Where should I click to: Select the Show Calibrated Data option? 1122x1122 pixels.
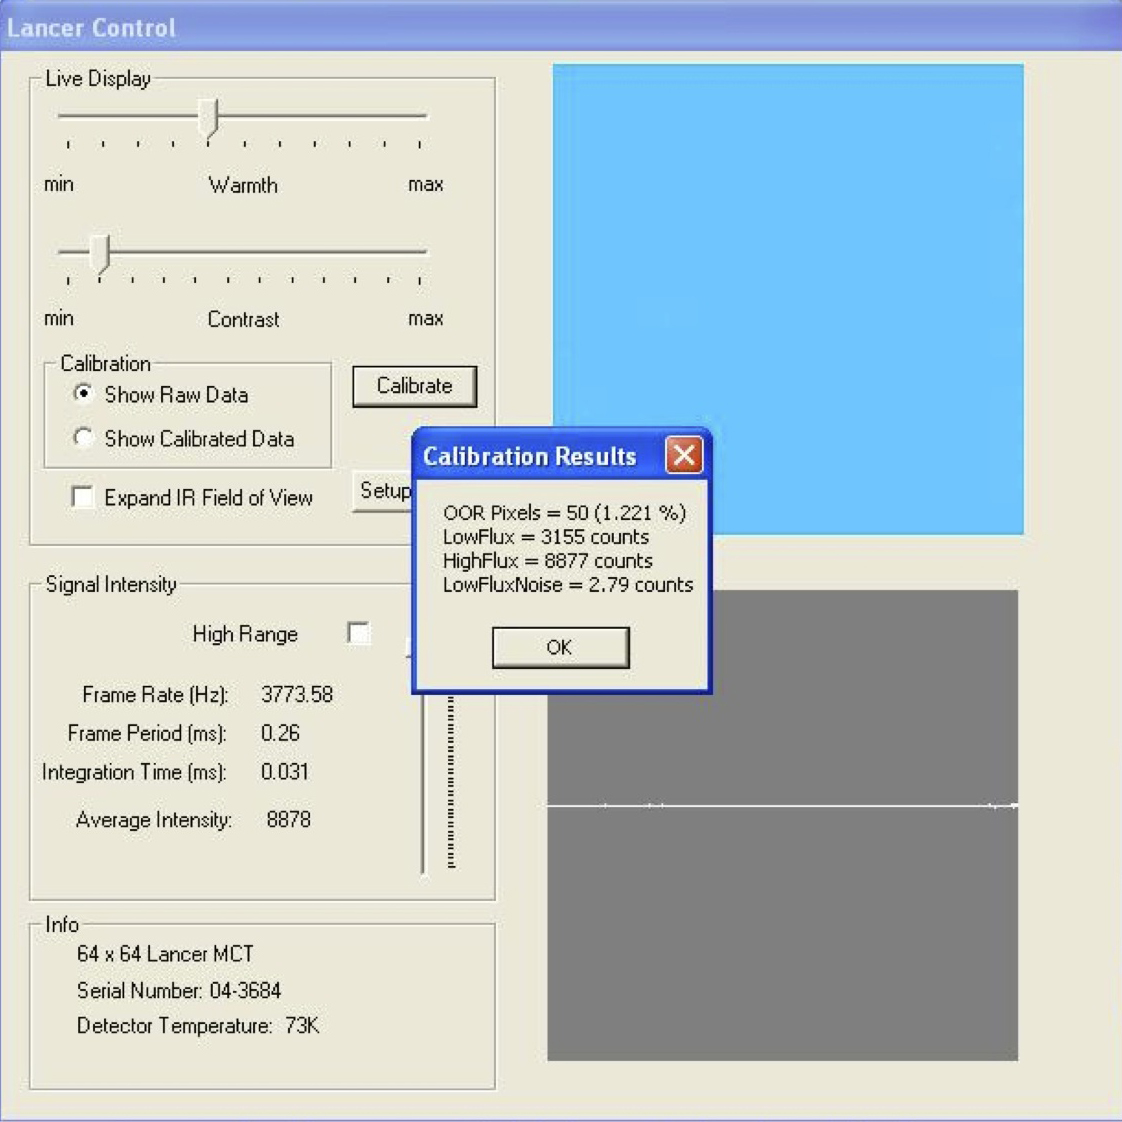pyautogui.click(x=84, y=438)
